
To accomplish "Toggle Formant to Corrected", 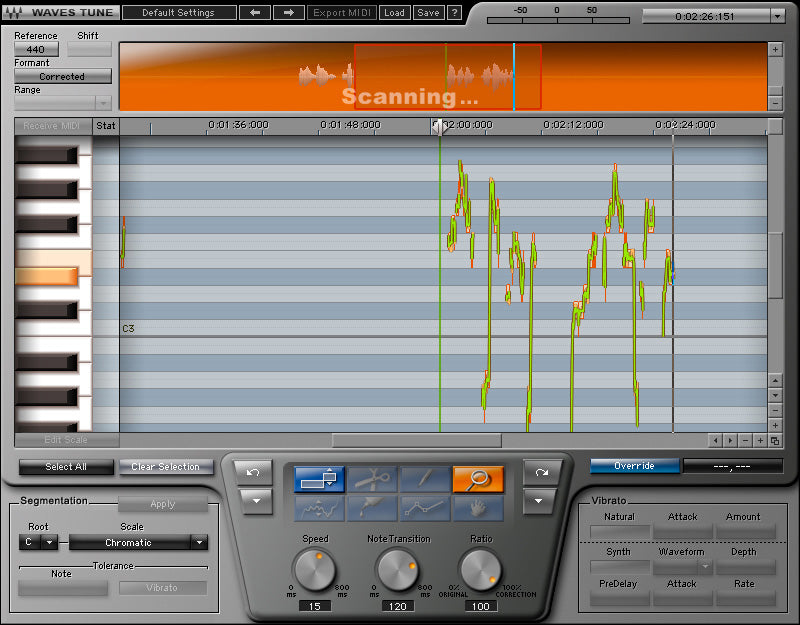I will pos(62,76).
